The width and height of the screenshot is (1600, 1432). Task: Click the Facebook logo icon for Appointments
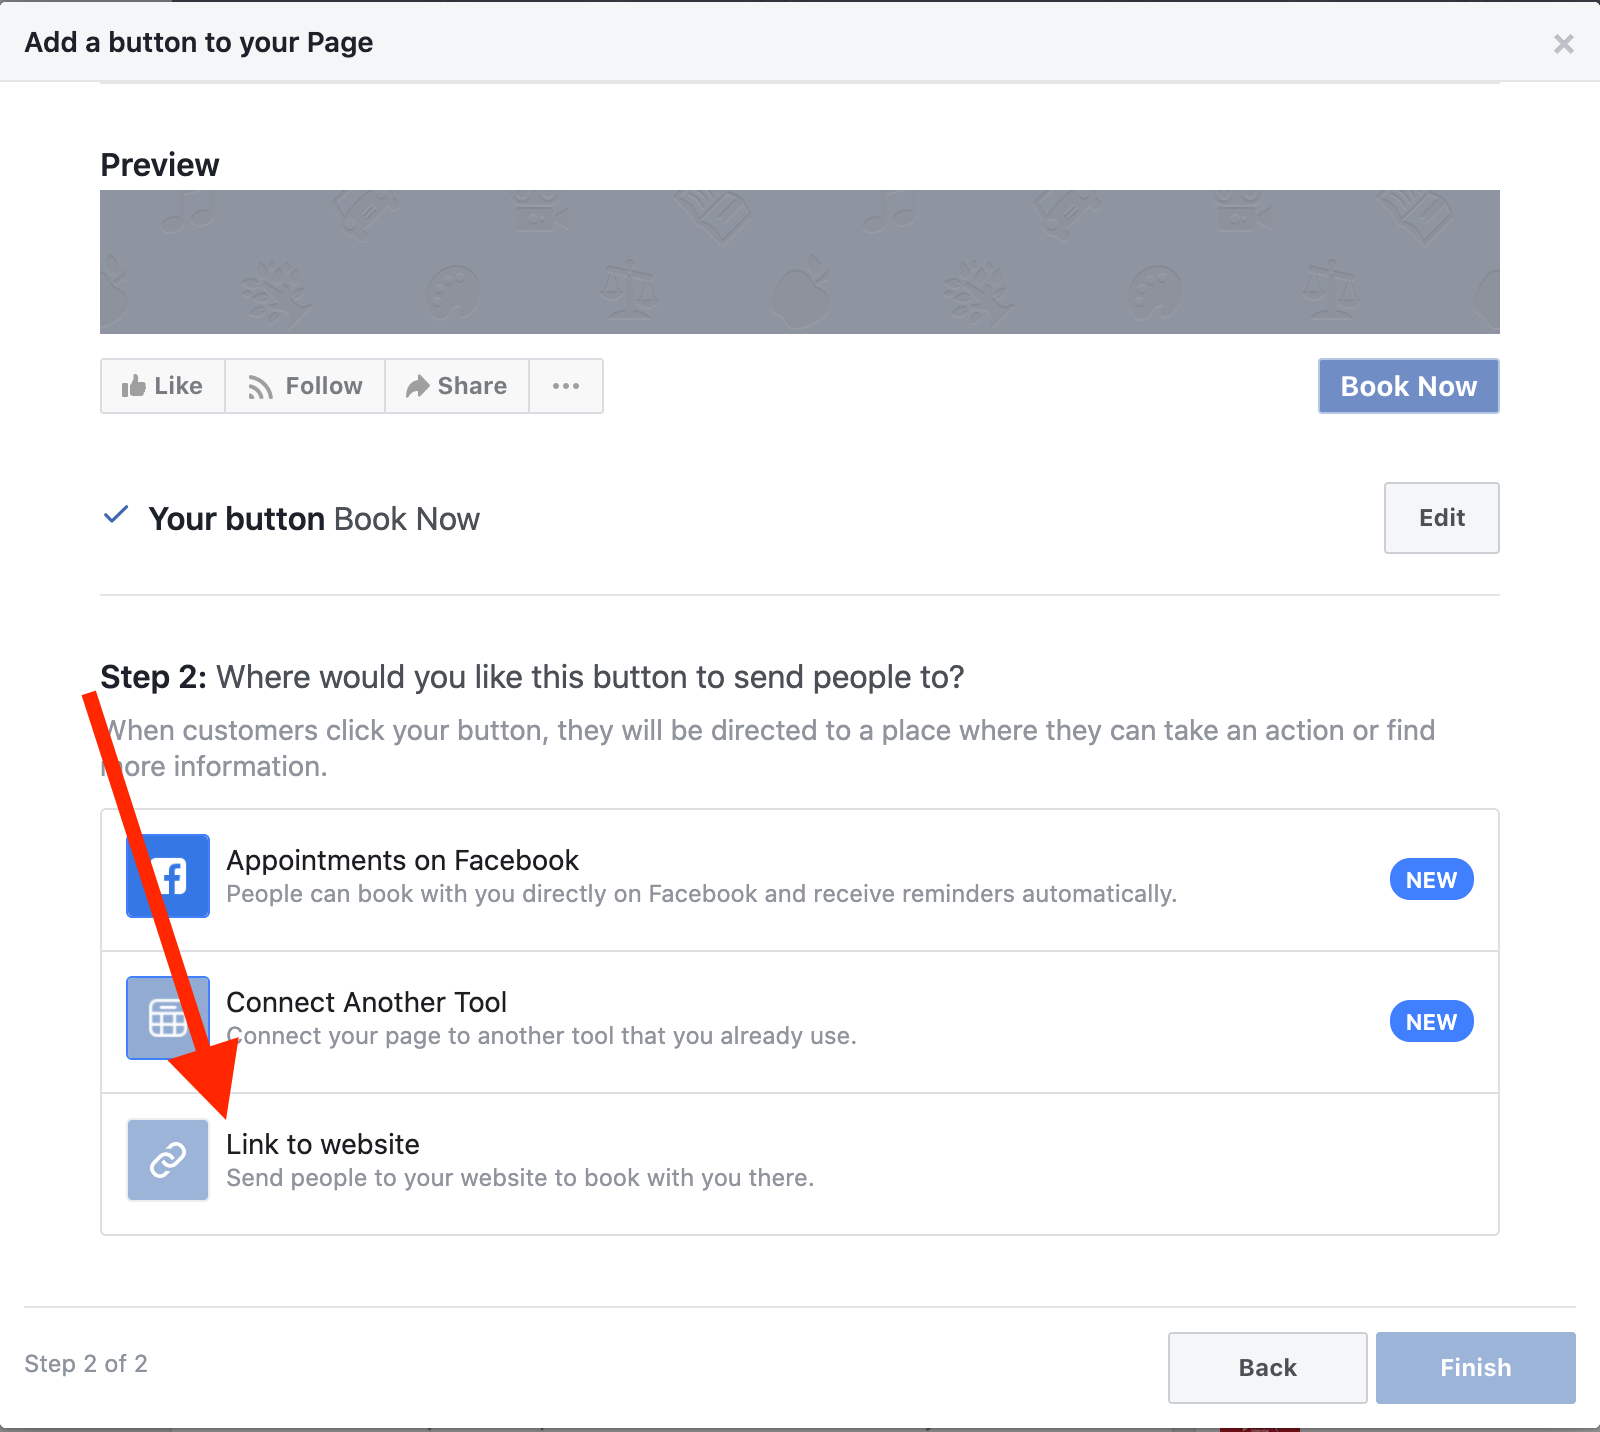pos(168,876)
